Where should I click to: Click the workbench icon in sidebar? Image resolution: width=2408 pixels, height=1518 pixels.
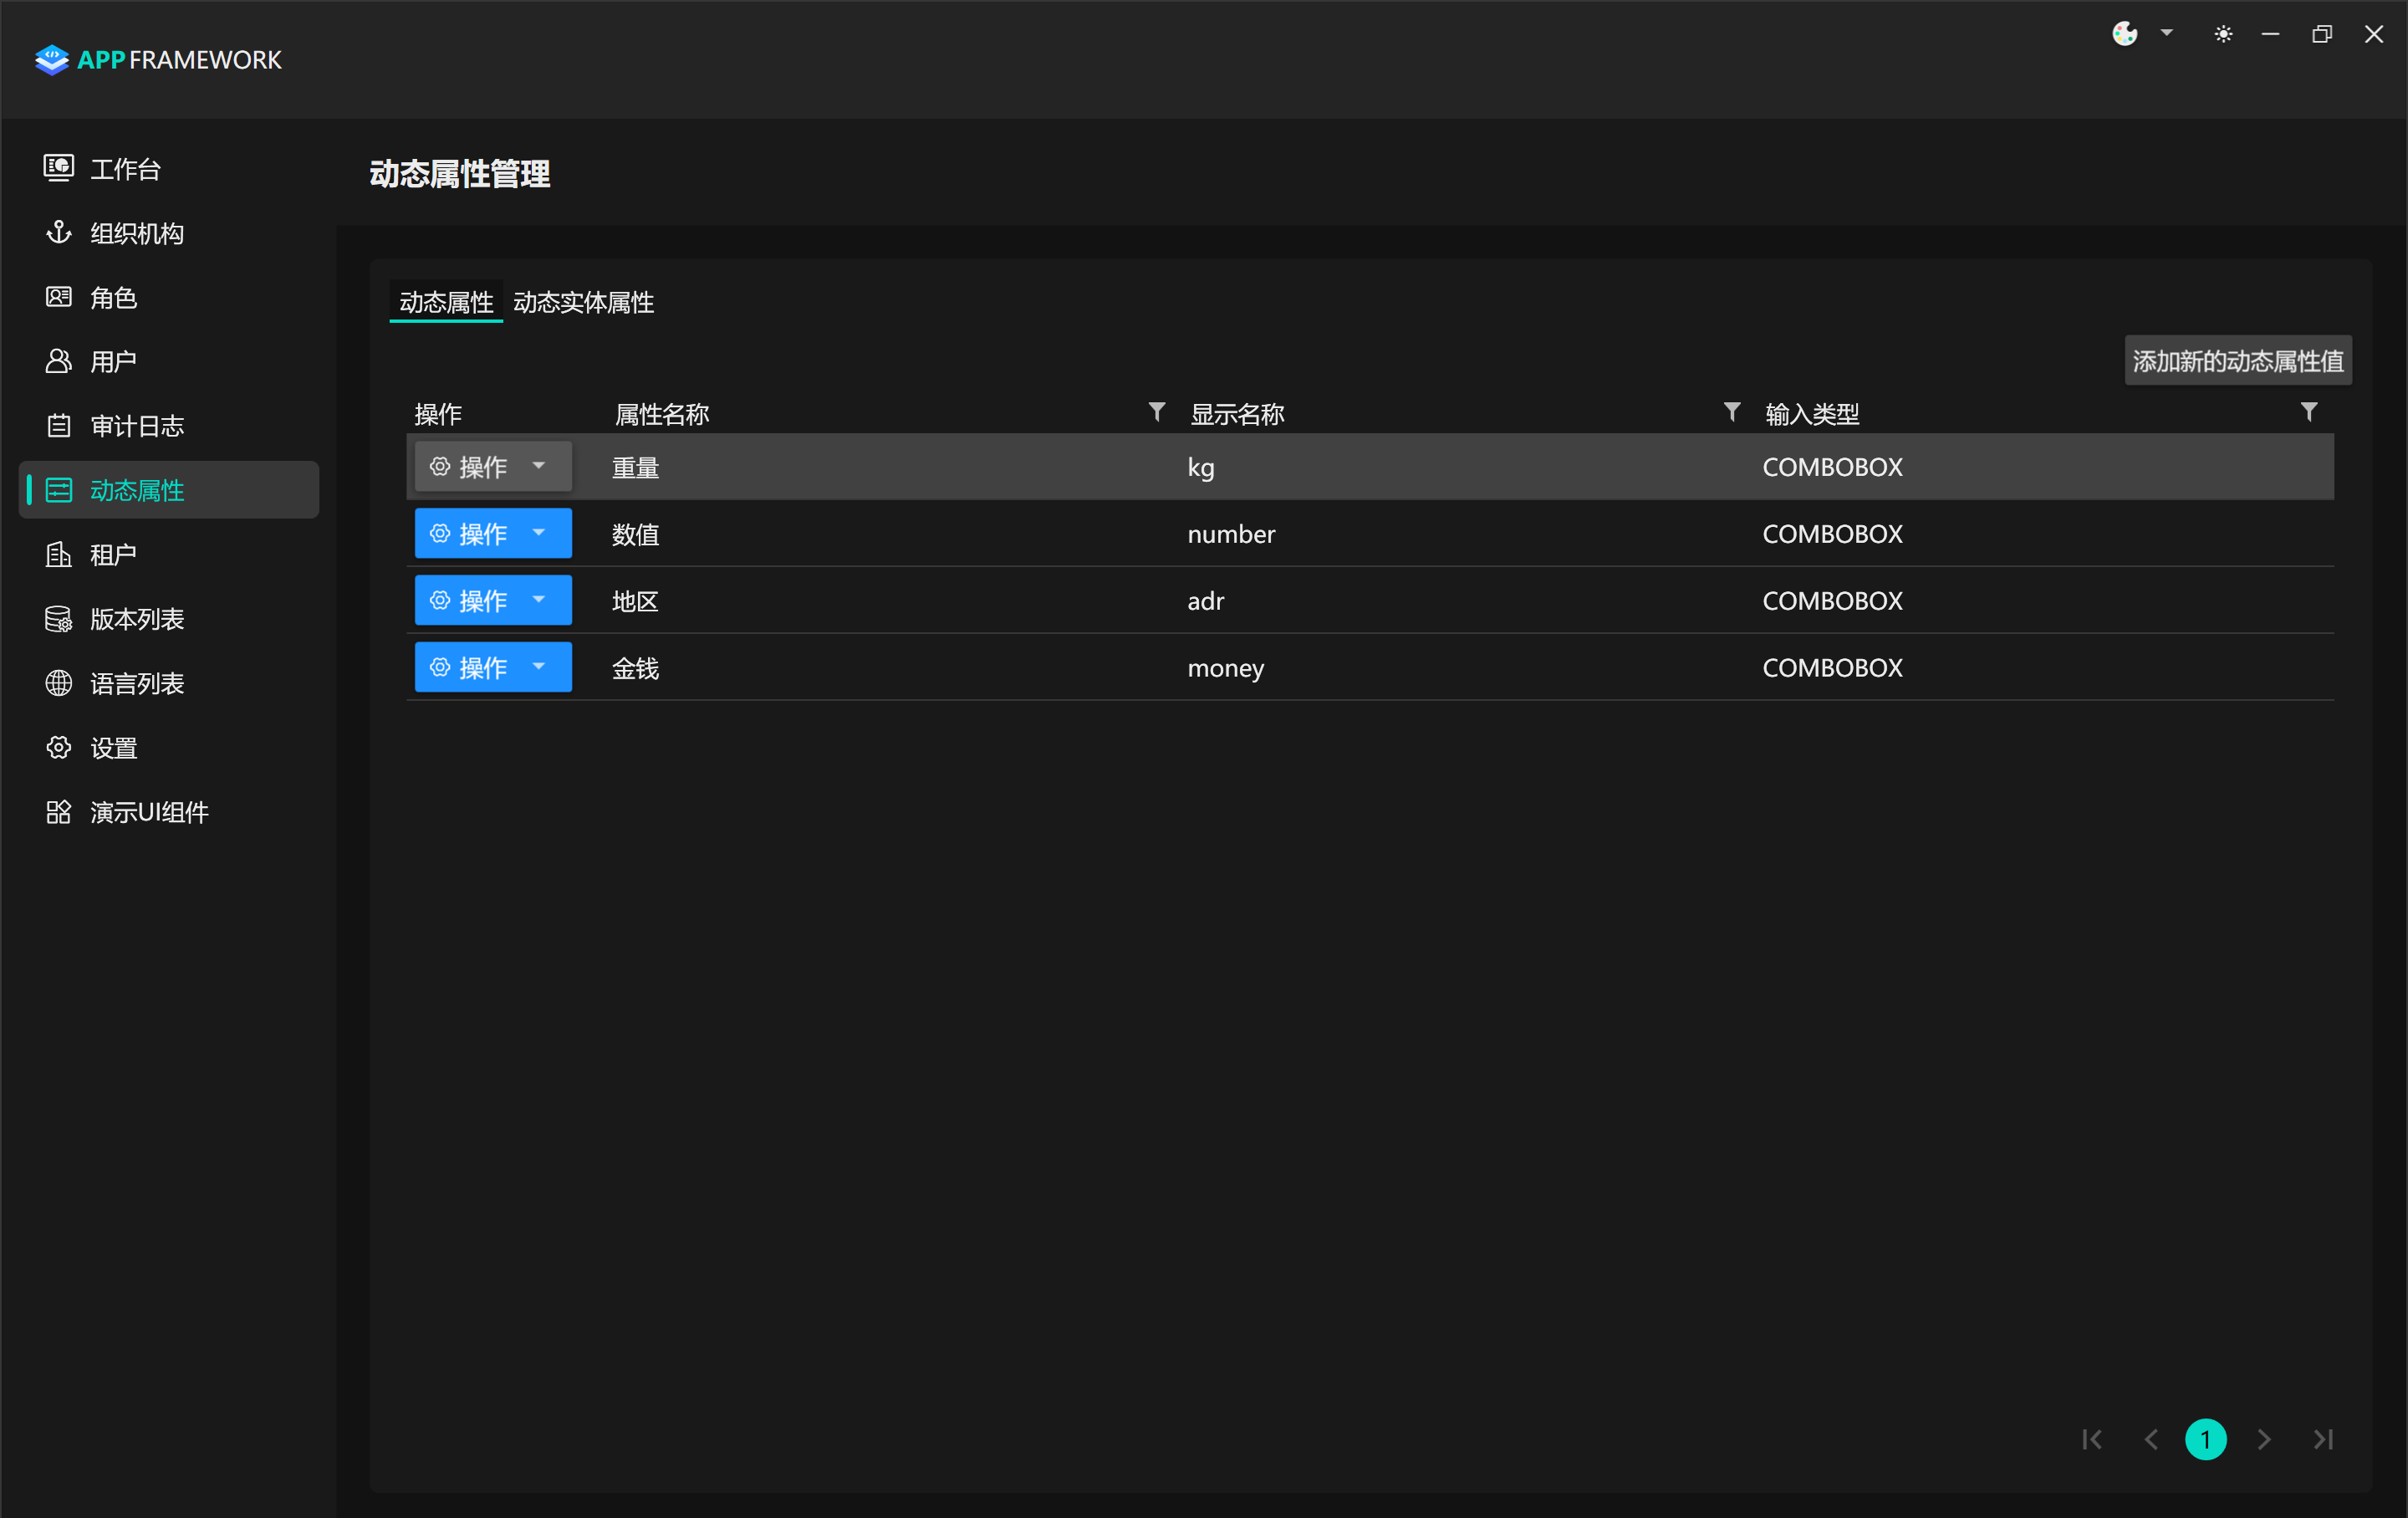tap(58, 168)
